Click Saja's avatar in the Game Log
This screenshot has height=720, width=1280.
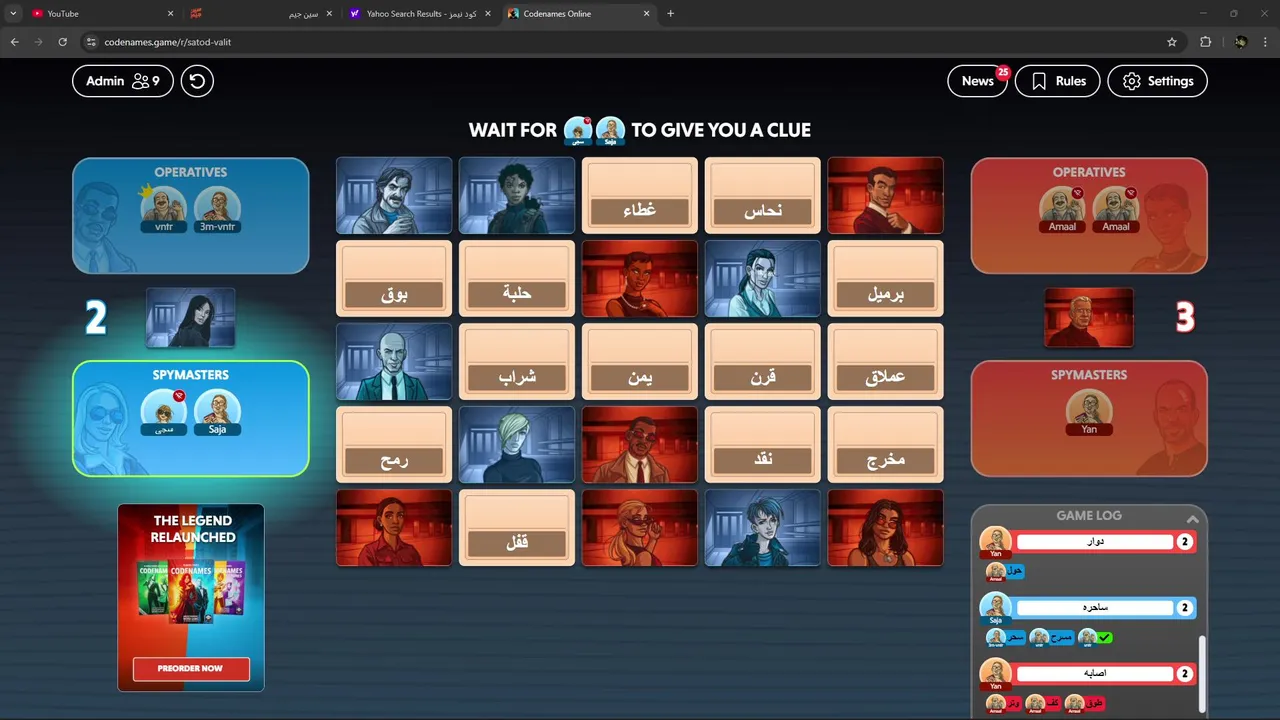click(x=995, y=606)
